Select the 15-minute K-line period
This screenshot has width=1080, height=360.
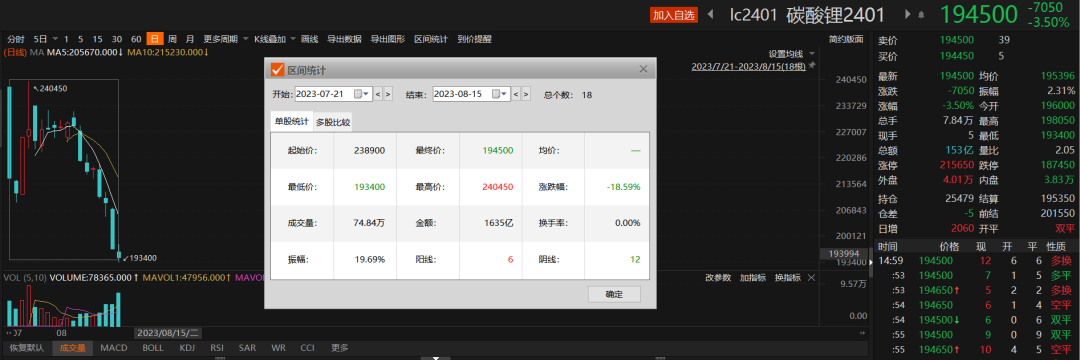[x=98, y=39]
